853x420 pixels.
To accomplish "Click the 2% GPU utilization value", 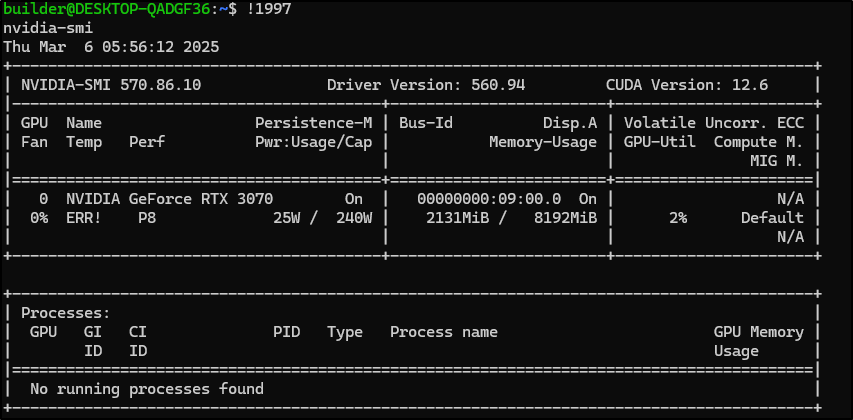I will 678,218.
